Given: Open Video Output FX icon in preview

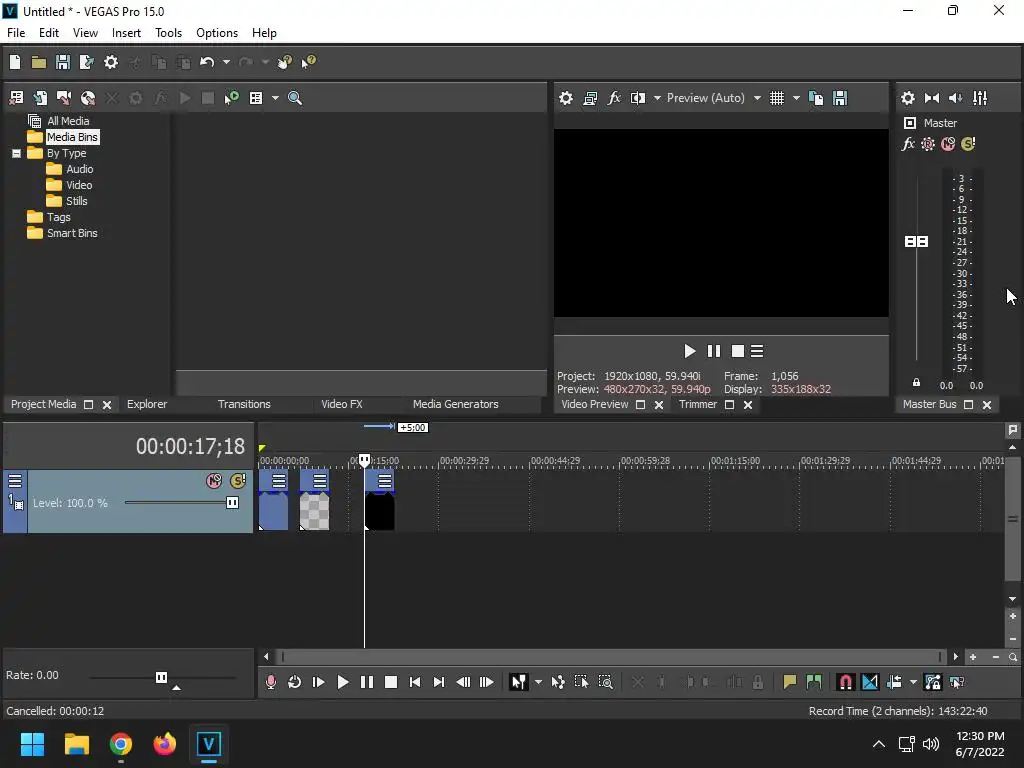Looking at the screenshot, I should tap(614, 98).
